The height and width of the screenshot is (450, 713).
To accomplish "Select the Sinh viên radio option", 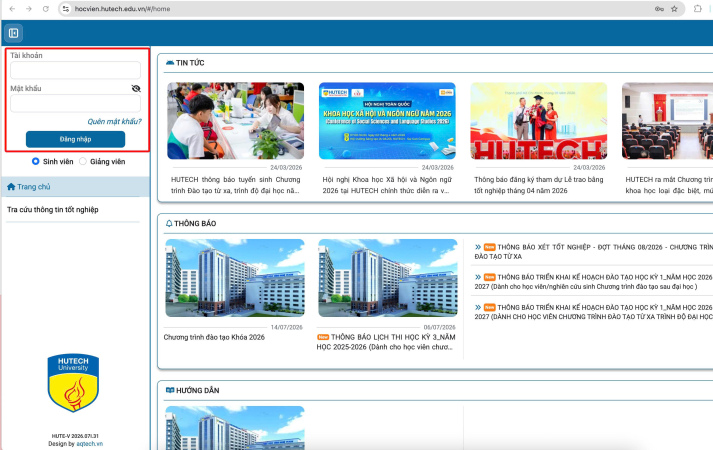I will point(35,161).
